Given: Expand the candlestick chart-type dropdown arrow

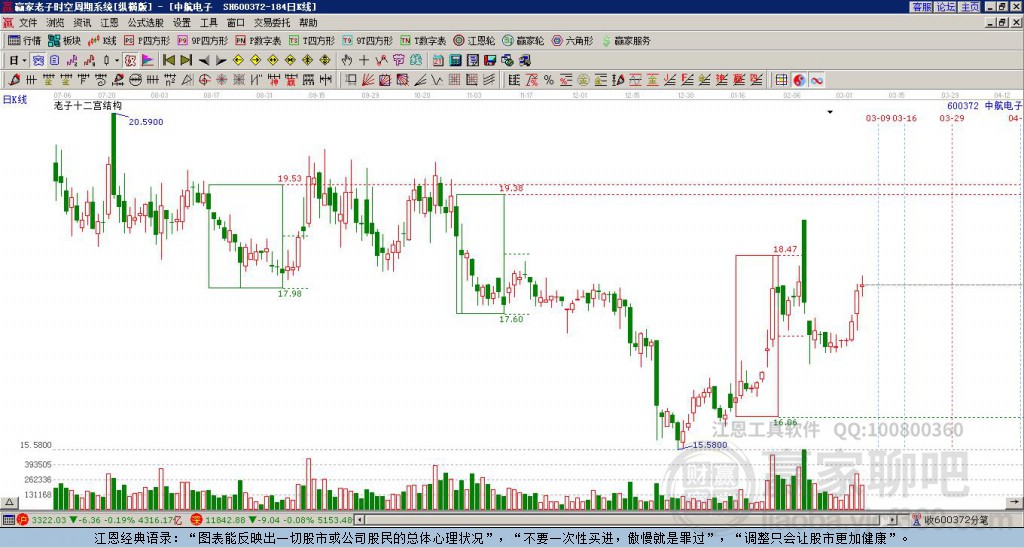Looking at the screenshot, I should (x=117, y=60).
